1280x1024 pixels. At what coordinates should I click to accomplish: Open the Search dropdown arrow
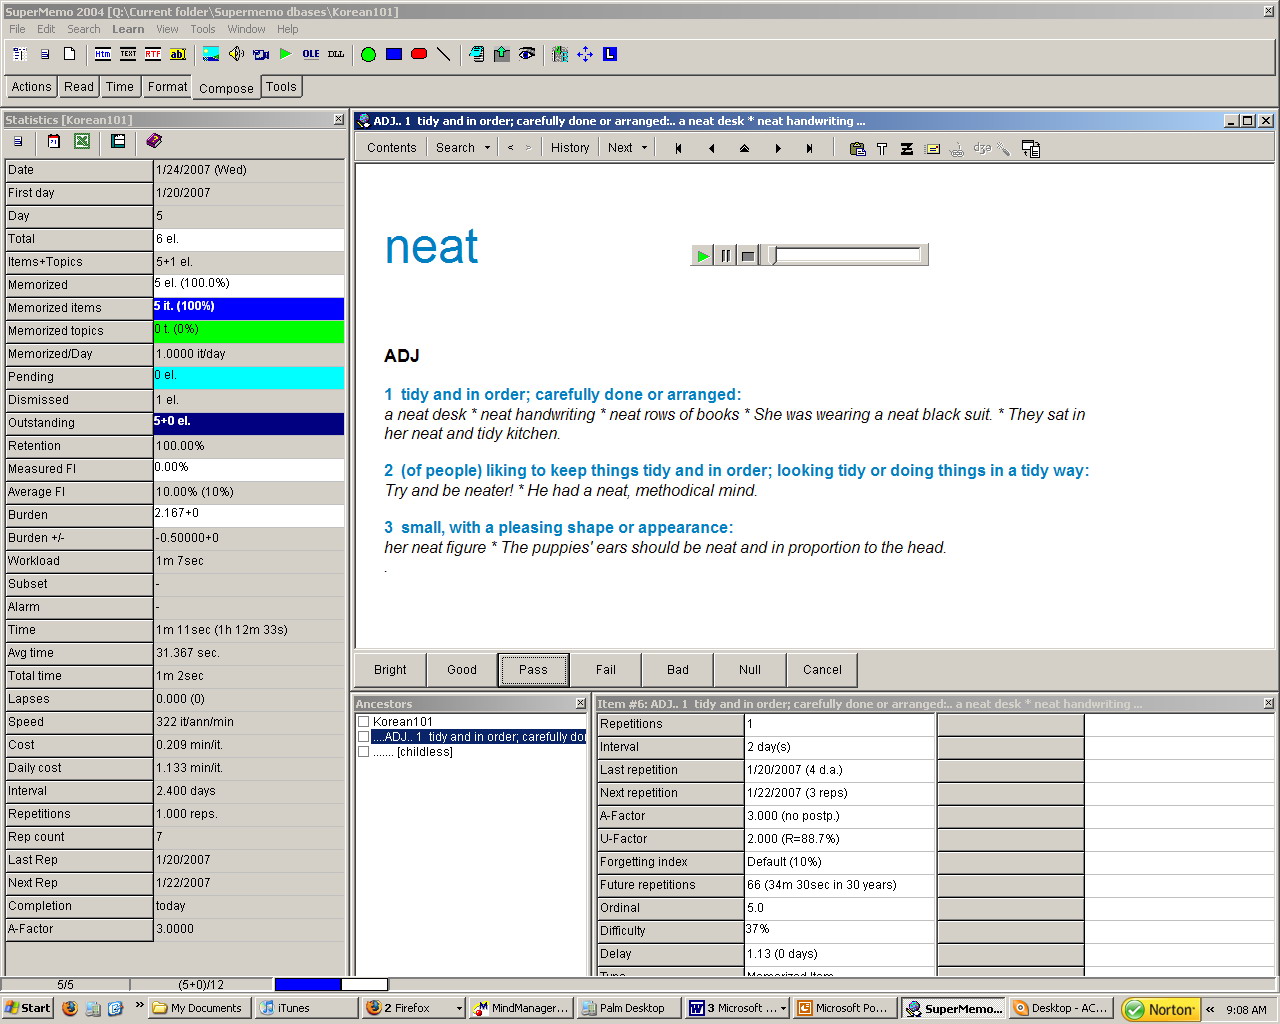click(x=488, y=148)
